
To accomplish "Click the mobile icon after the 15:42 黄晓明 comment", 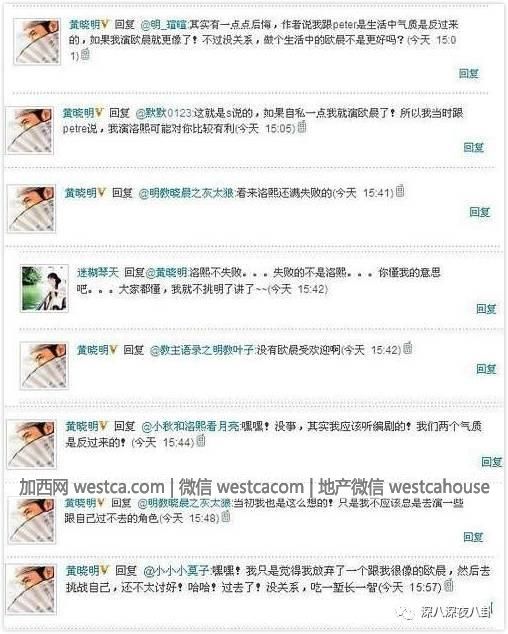I will tap(408, 348).
